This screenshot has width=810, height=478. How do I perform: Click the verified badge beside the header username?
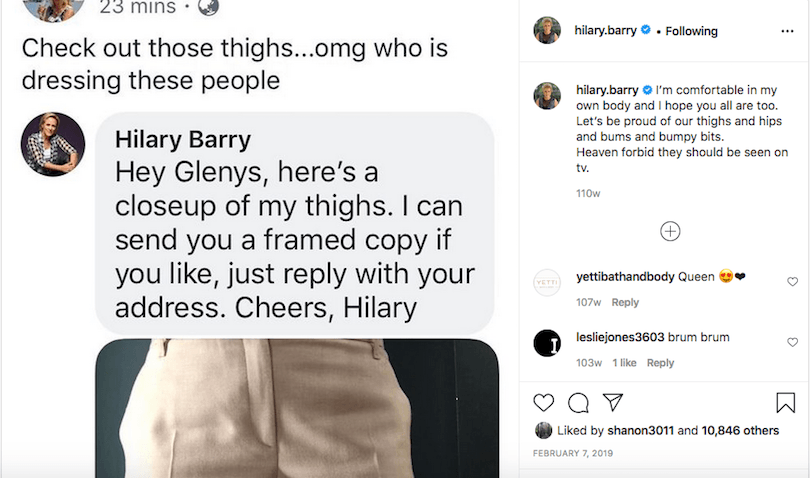(646, 31)
